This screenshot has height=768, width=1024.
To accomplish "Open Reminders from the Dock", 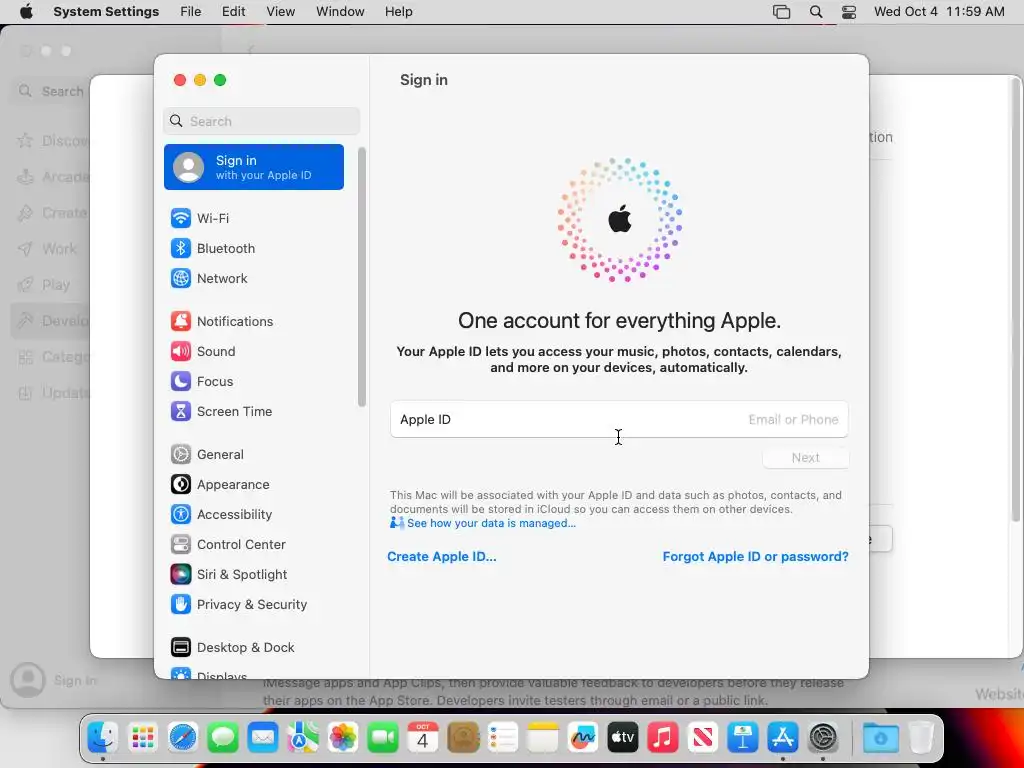I will [503, 738].
